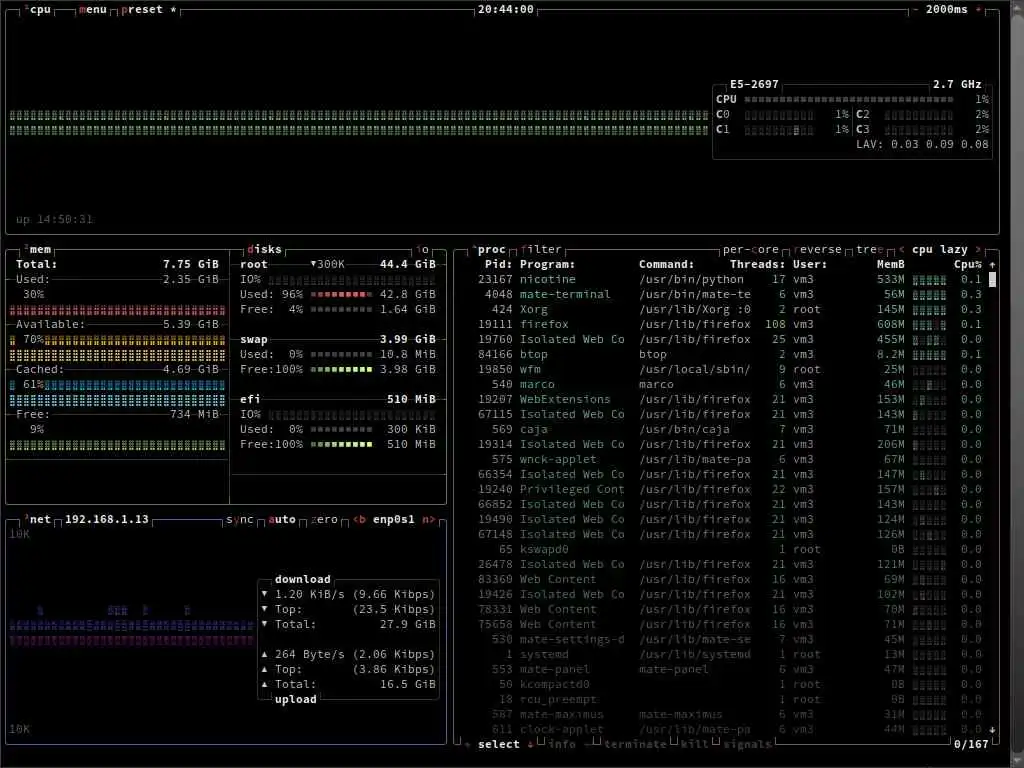Click the E5-2697 CPU model label
Screen dimensions: 1024x768
(754, 84)
